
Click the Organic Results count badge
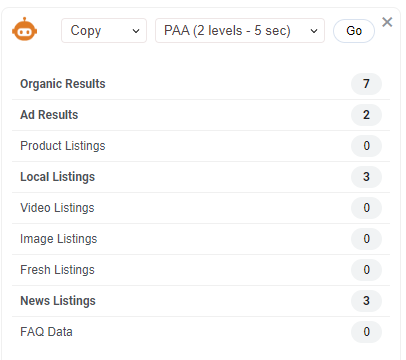coord(366,84)
